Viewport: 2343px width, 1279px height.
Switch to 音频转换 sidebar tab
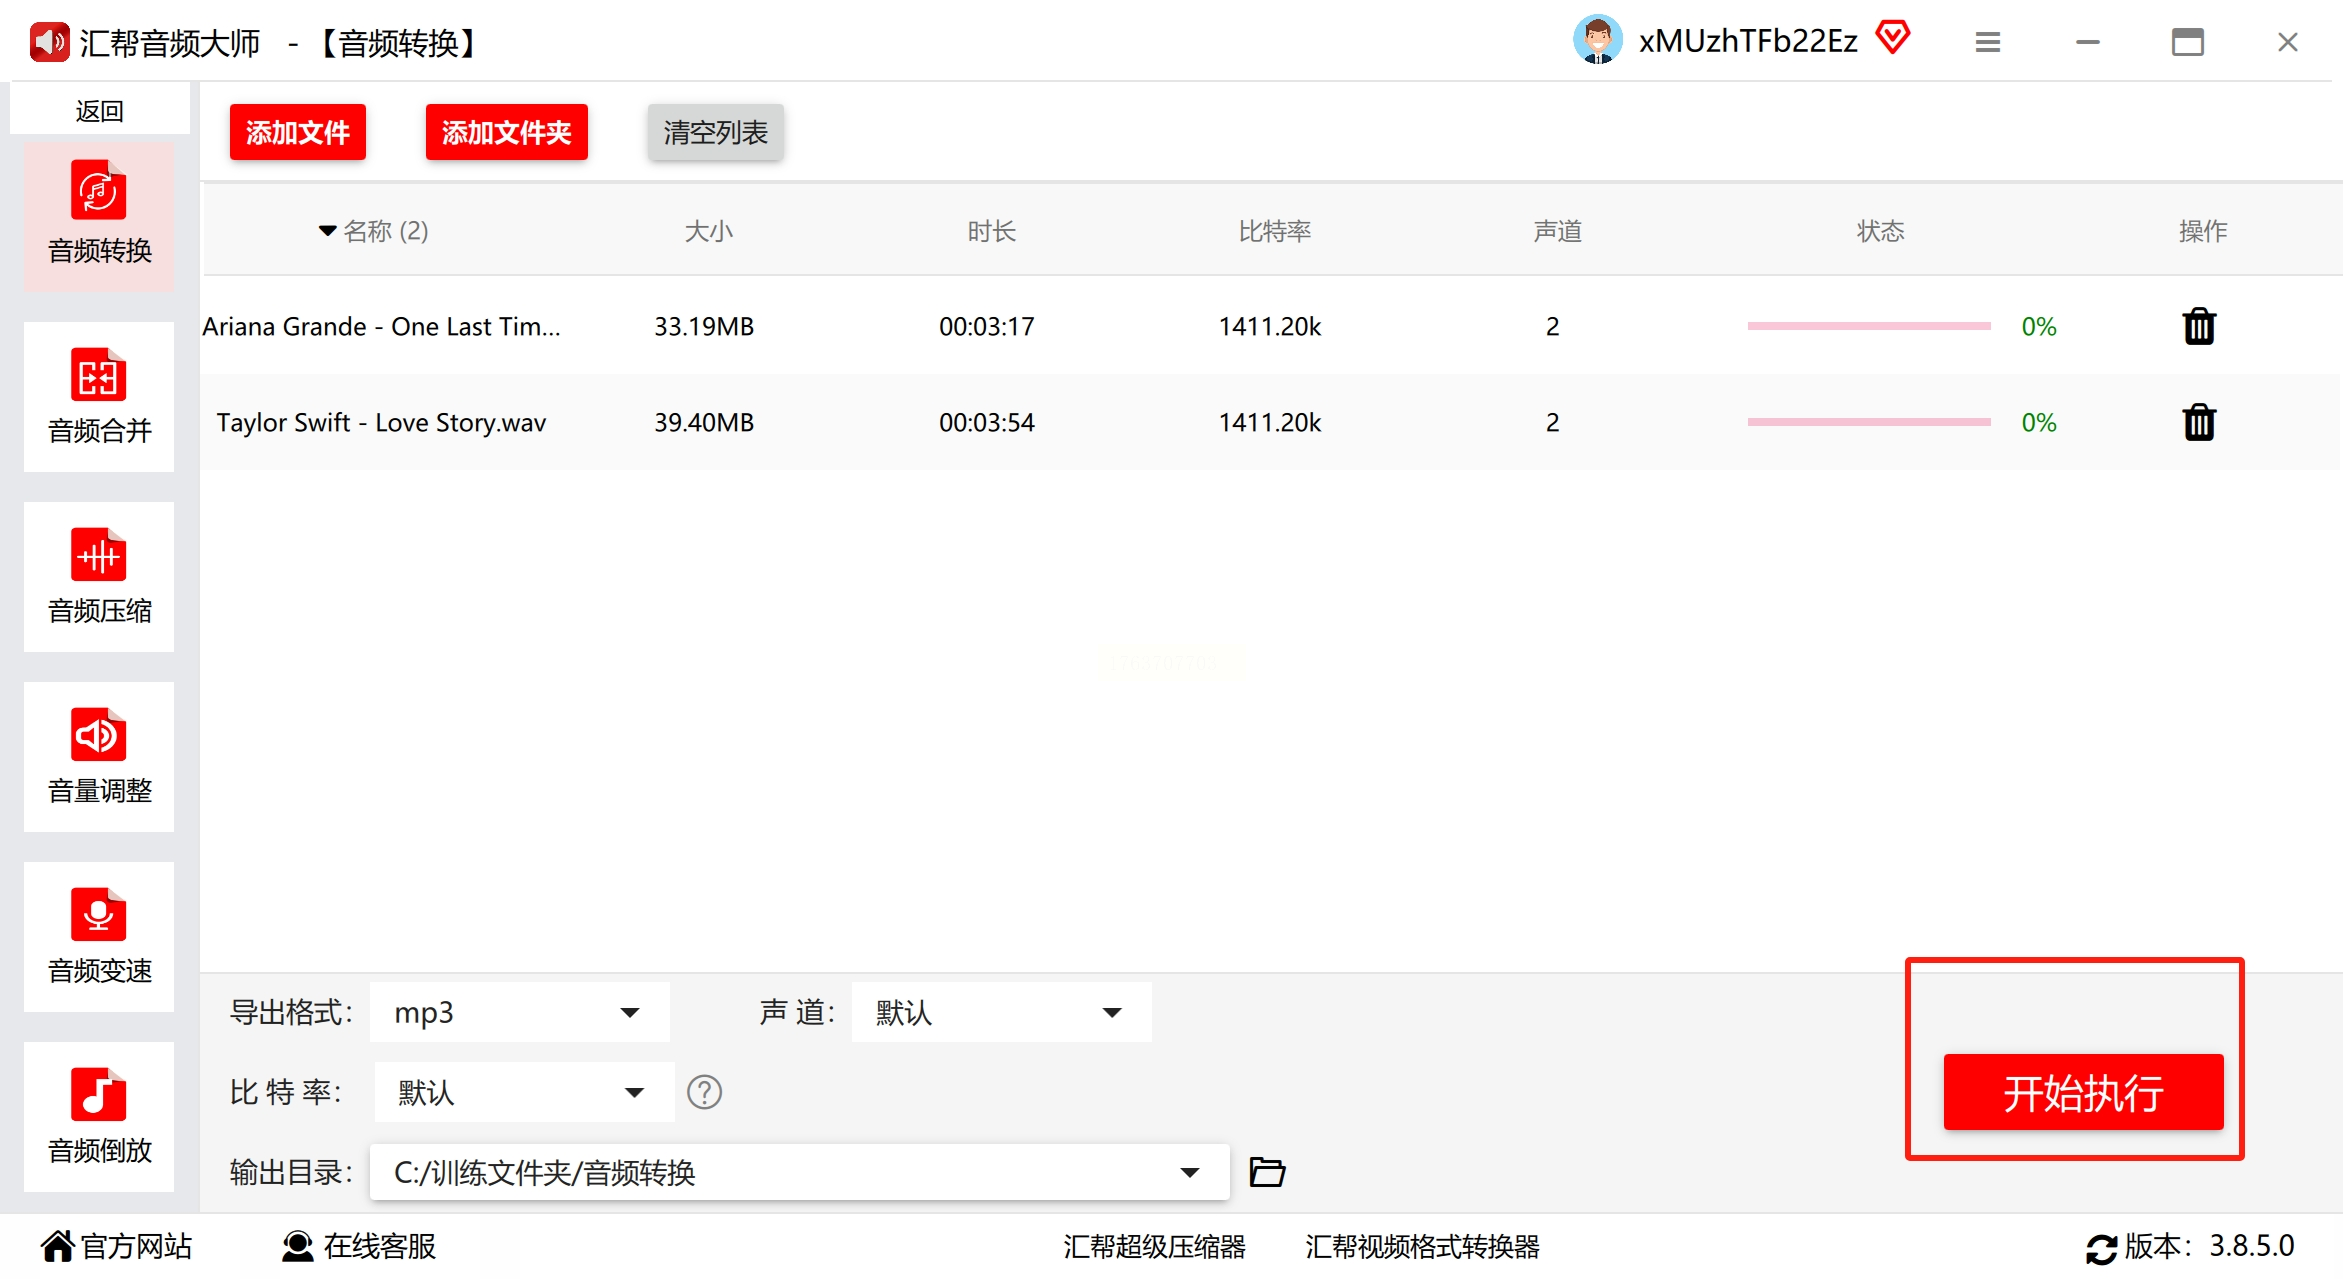99,217
